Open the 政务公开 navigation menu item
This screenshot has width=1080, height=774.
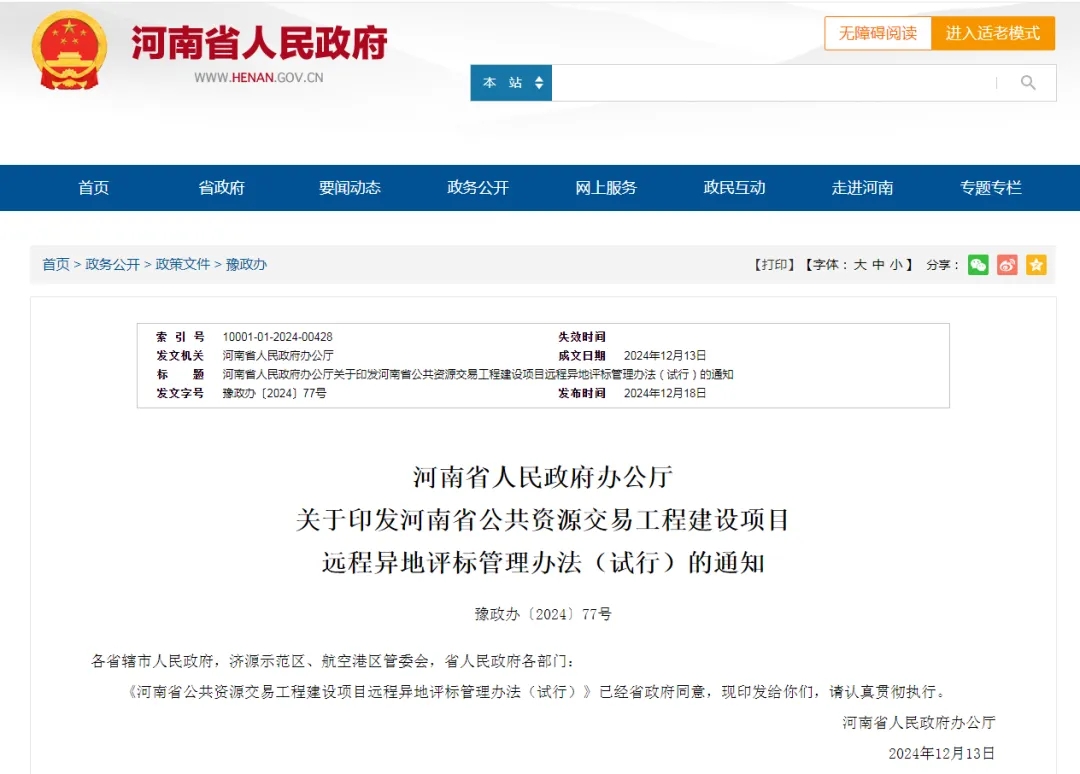click(478, 188)
